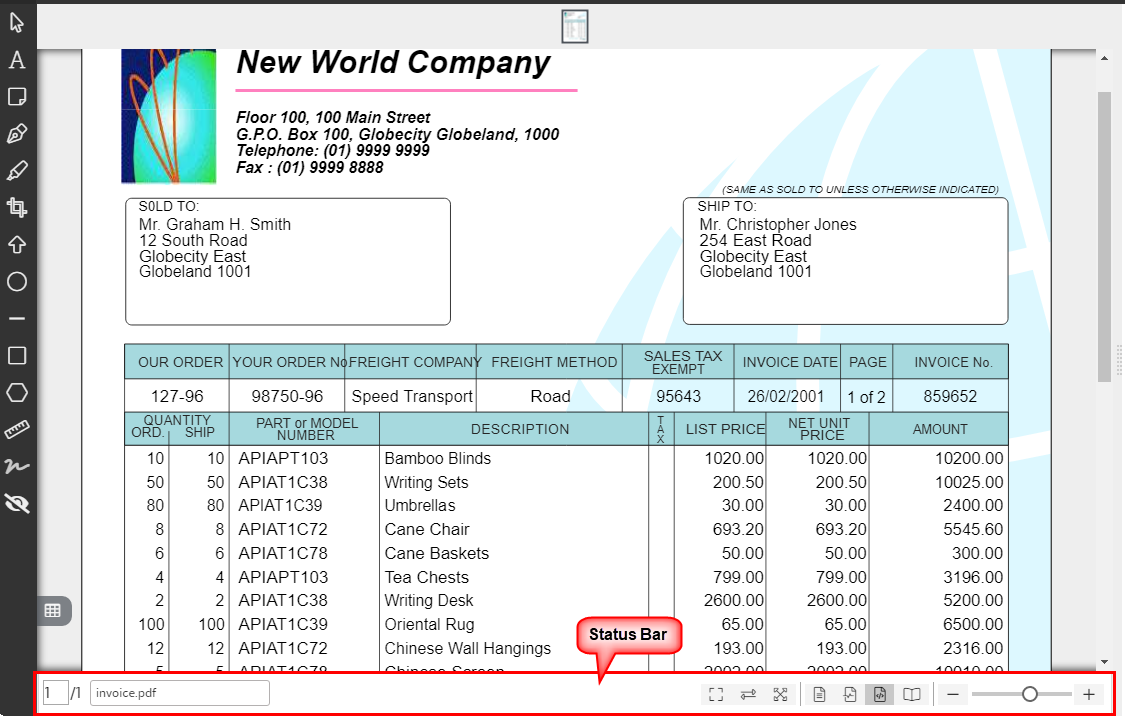Choose the line drawing tool

[17, 319]
